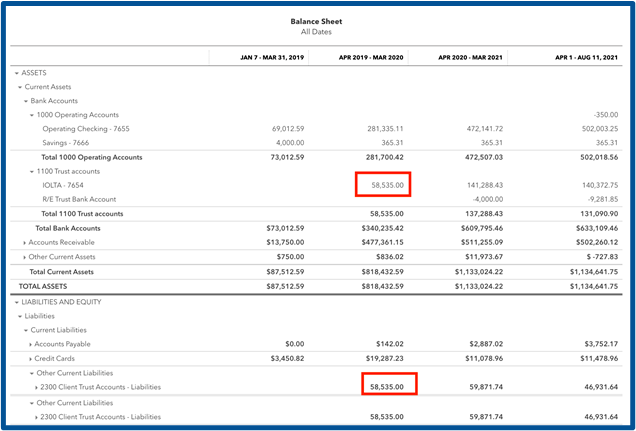This screenshot has width=636, height=431.
Task: Click the All Dates subtitle
Action: click(316, 32)
